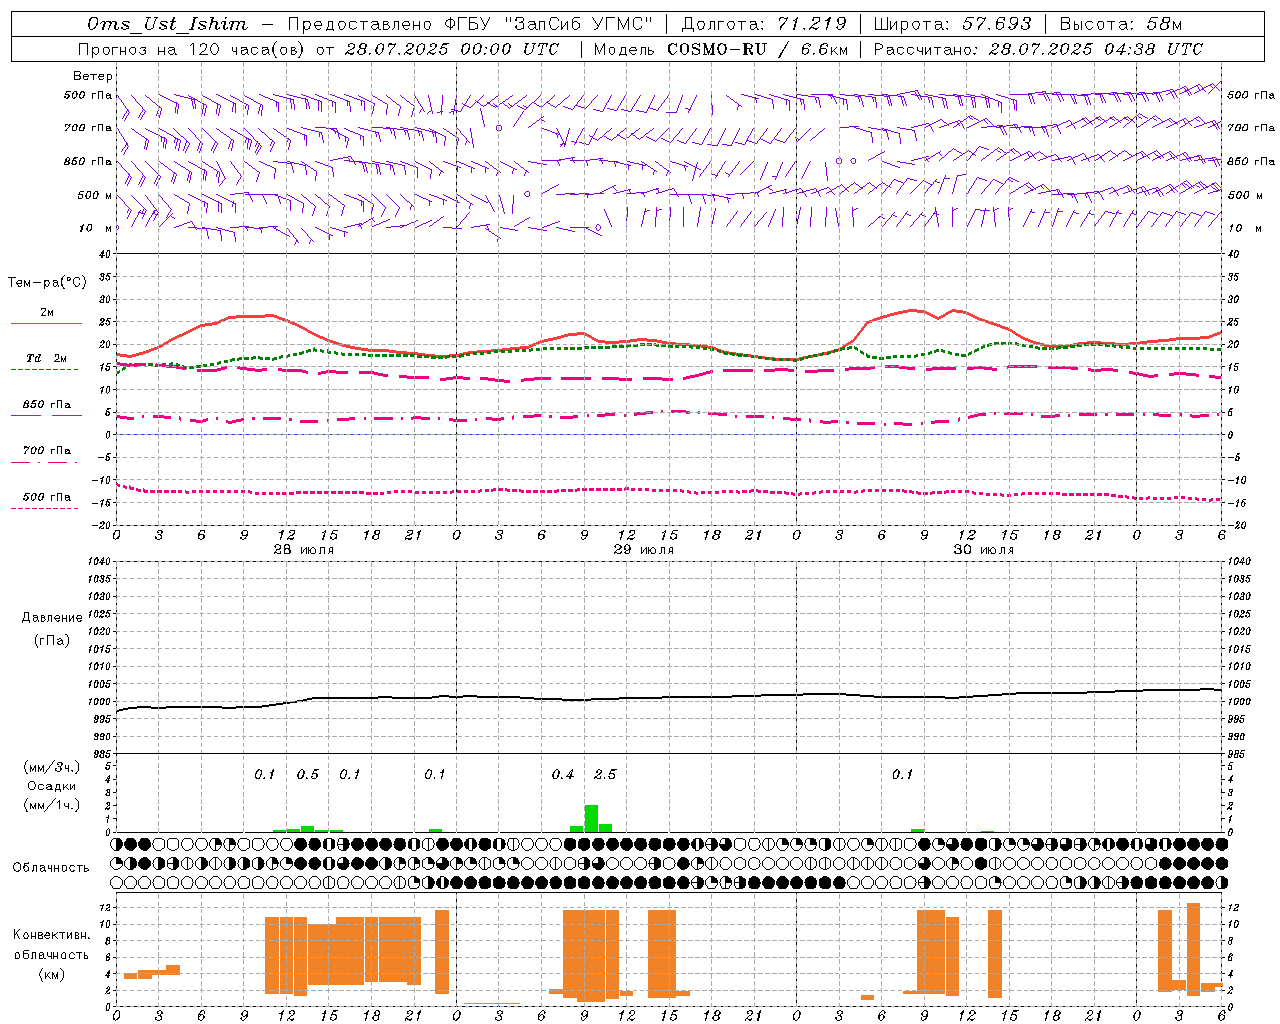1280x1024 pixels.
Task: Select the provider text ФГБУ "ЗапСиб УГМС"
Action: point(548,24)
